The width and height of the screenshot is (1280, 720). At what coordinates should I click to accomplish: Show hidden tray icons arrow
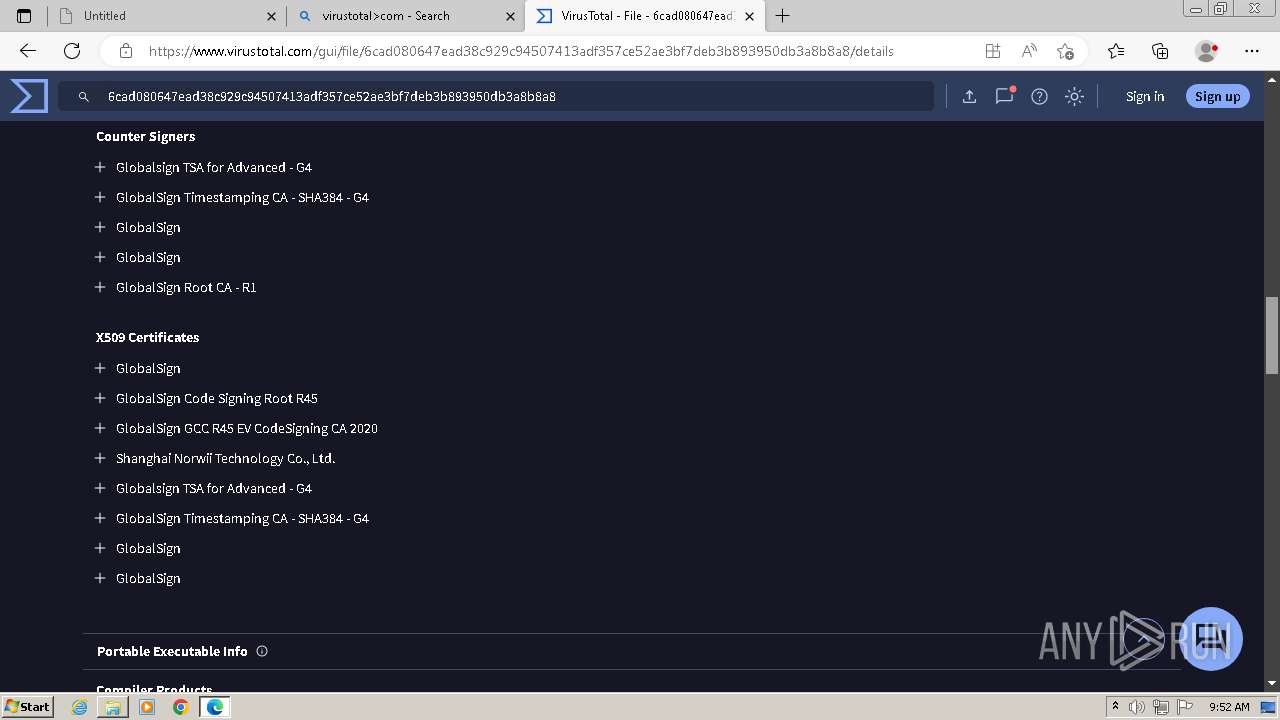(1115, 706)
